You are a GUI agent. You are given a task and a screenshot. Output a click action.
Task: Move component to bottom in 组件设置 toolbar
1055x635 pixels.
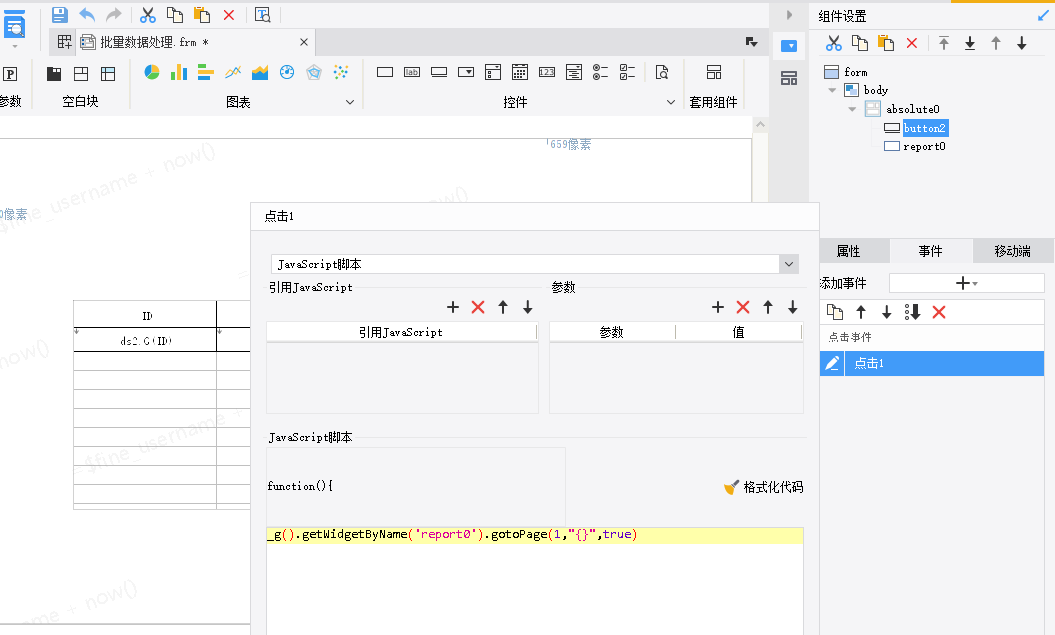click(x=970, y=43)
